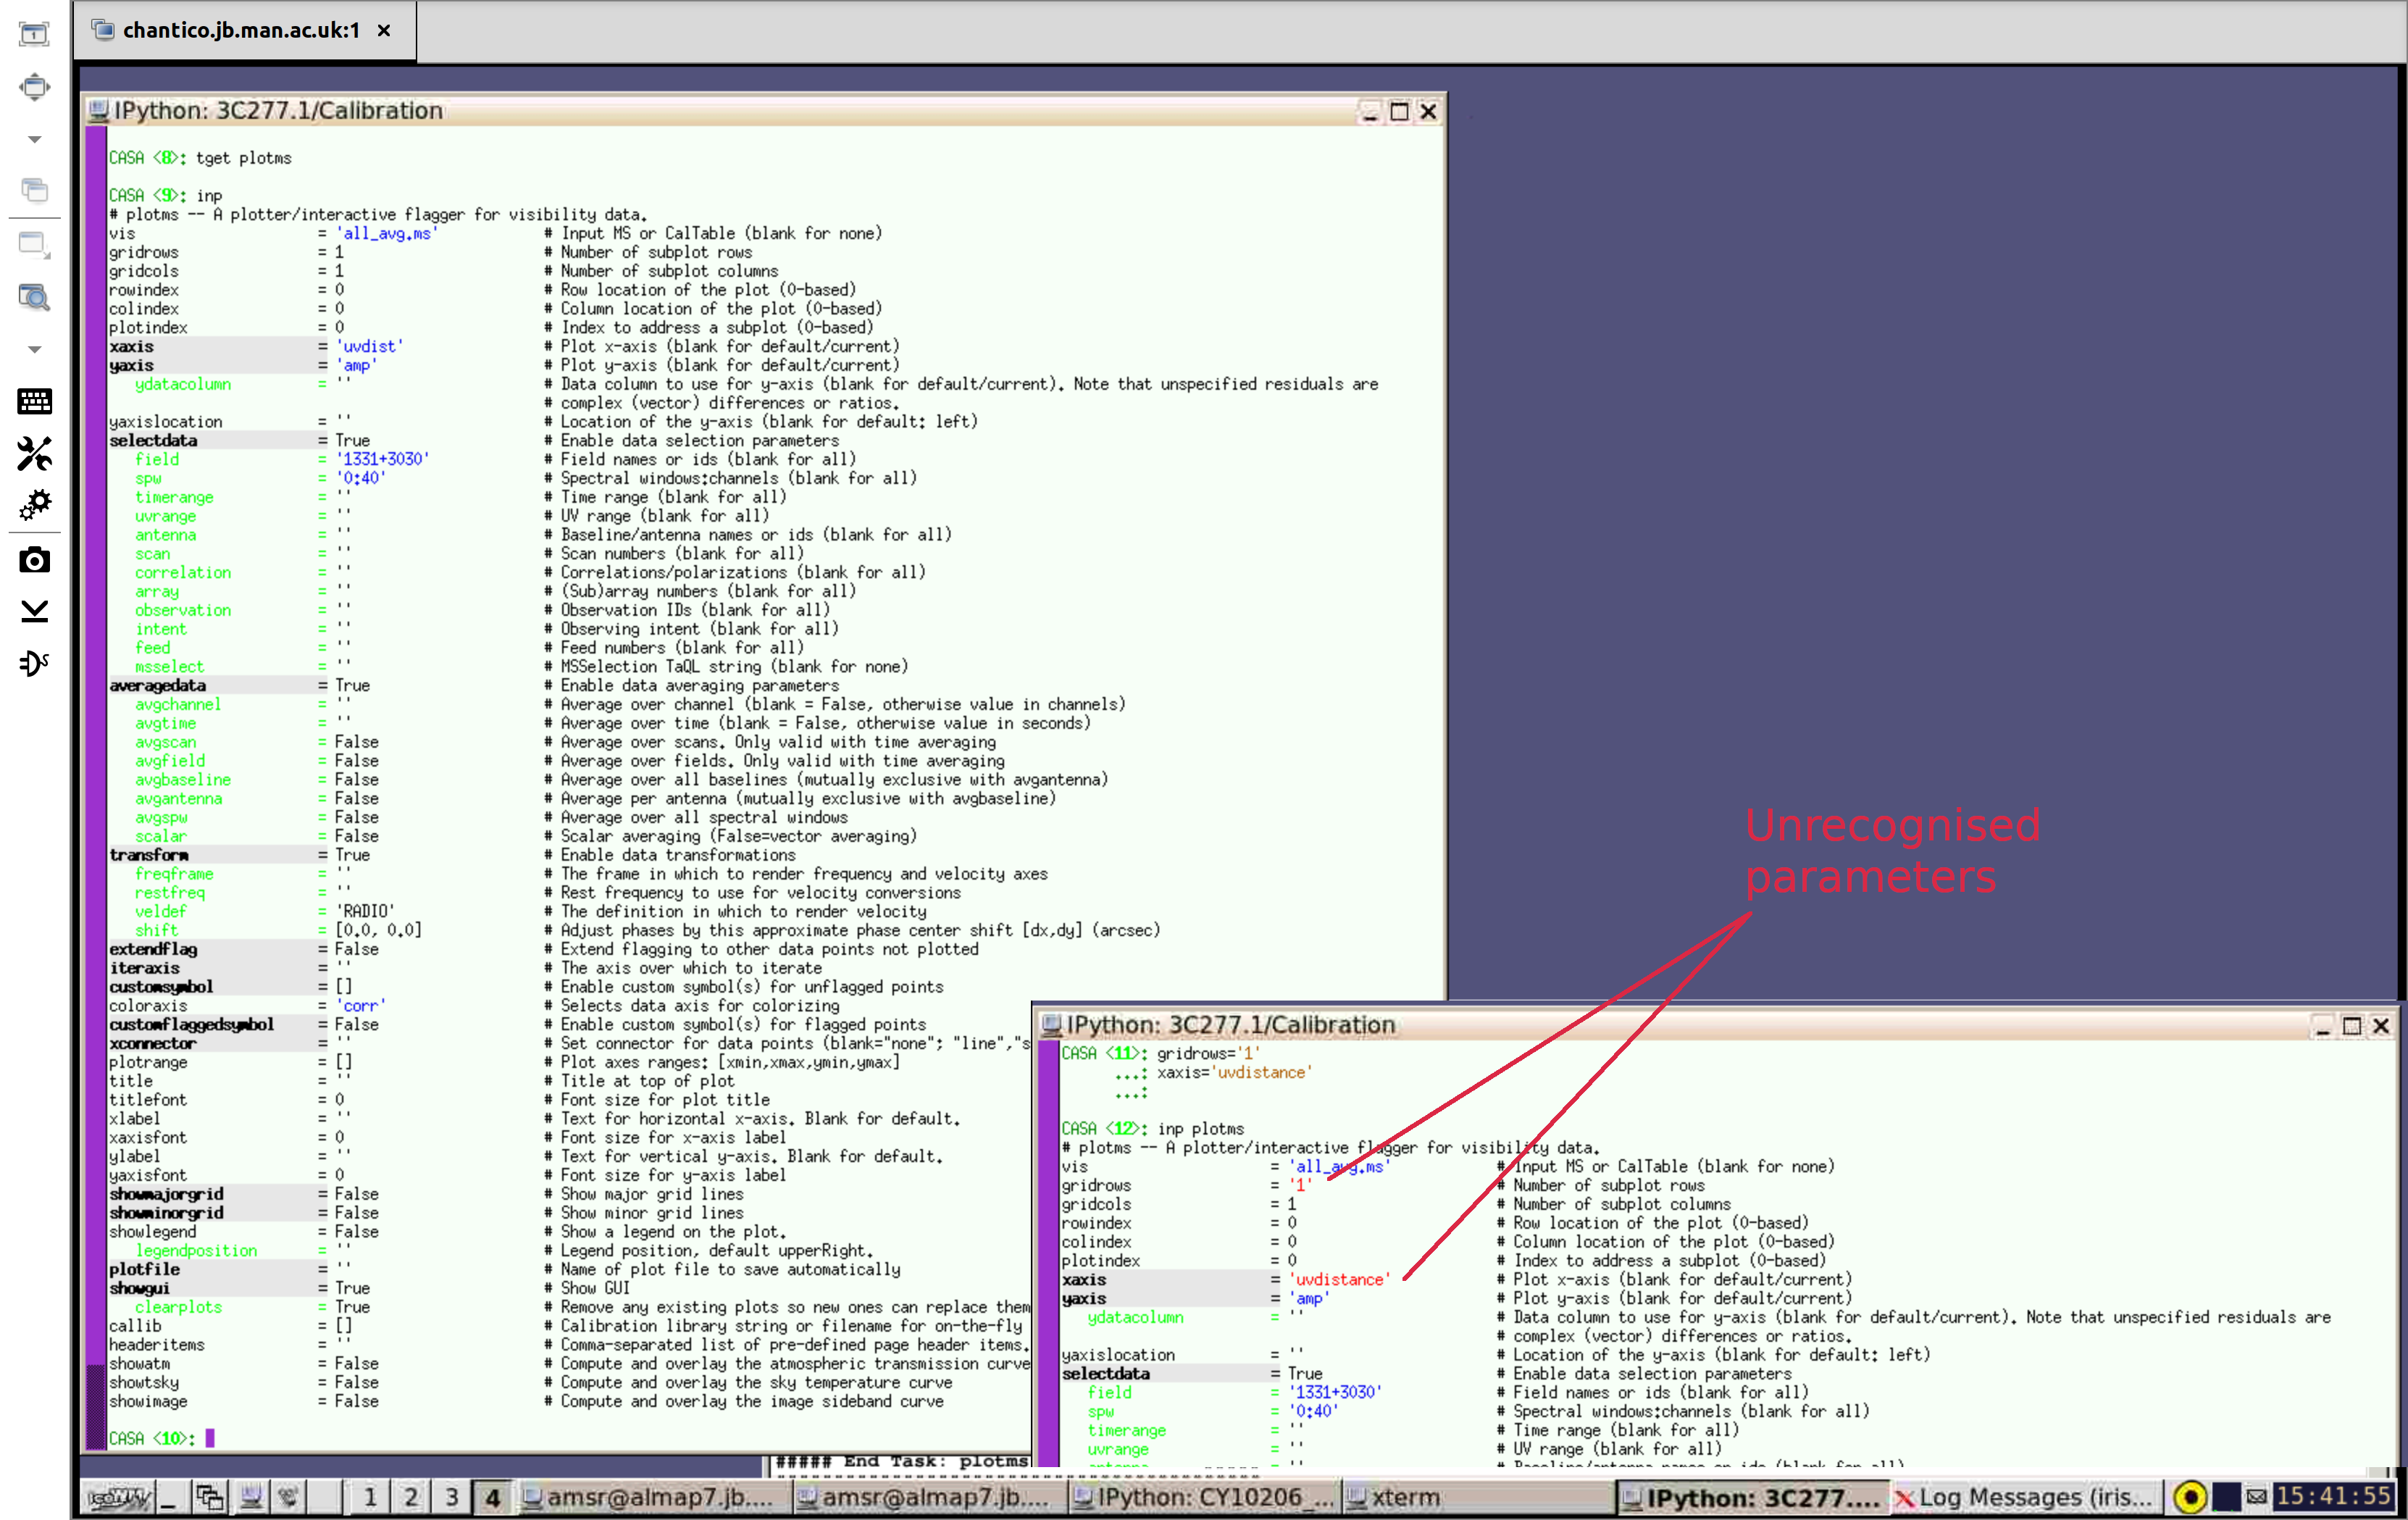Toggle fullscreen mode from the sidebar
Viewport: 2408px width, 1520px height.
click(34, 87)
